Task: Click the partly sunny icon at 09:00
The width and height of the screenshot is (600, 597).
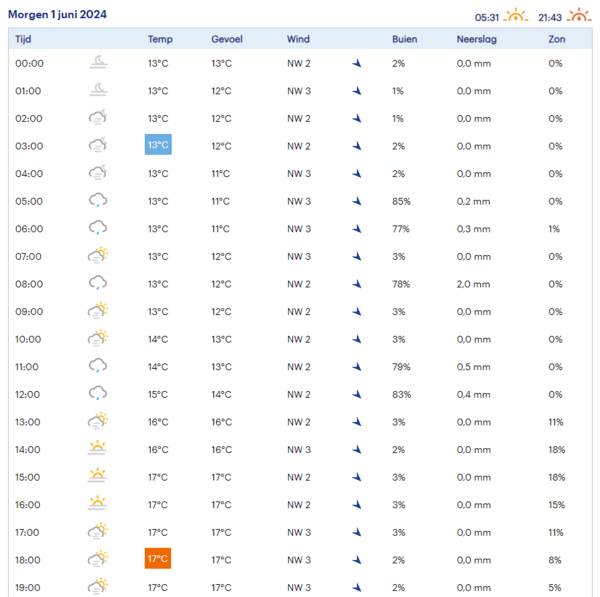Action: click(x=98, y=310)
